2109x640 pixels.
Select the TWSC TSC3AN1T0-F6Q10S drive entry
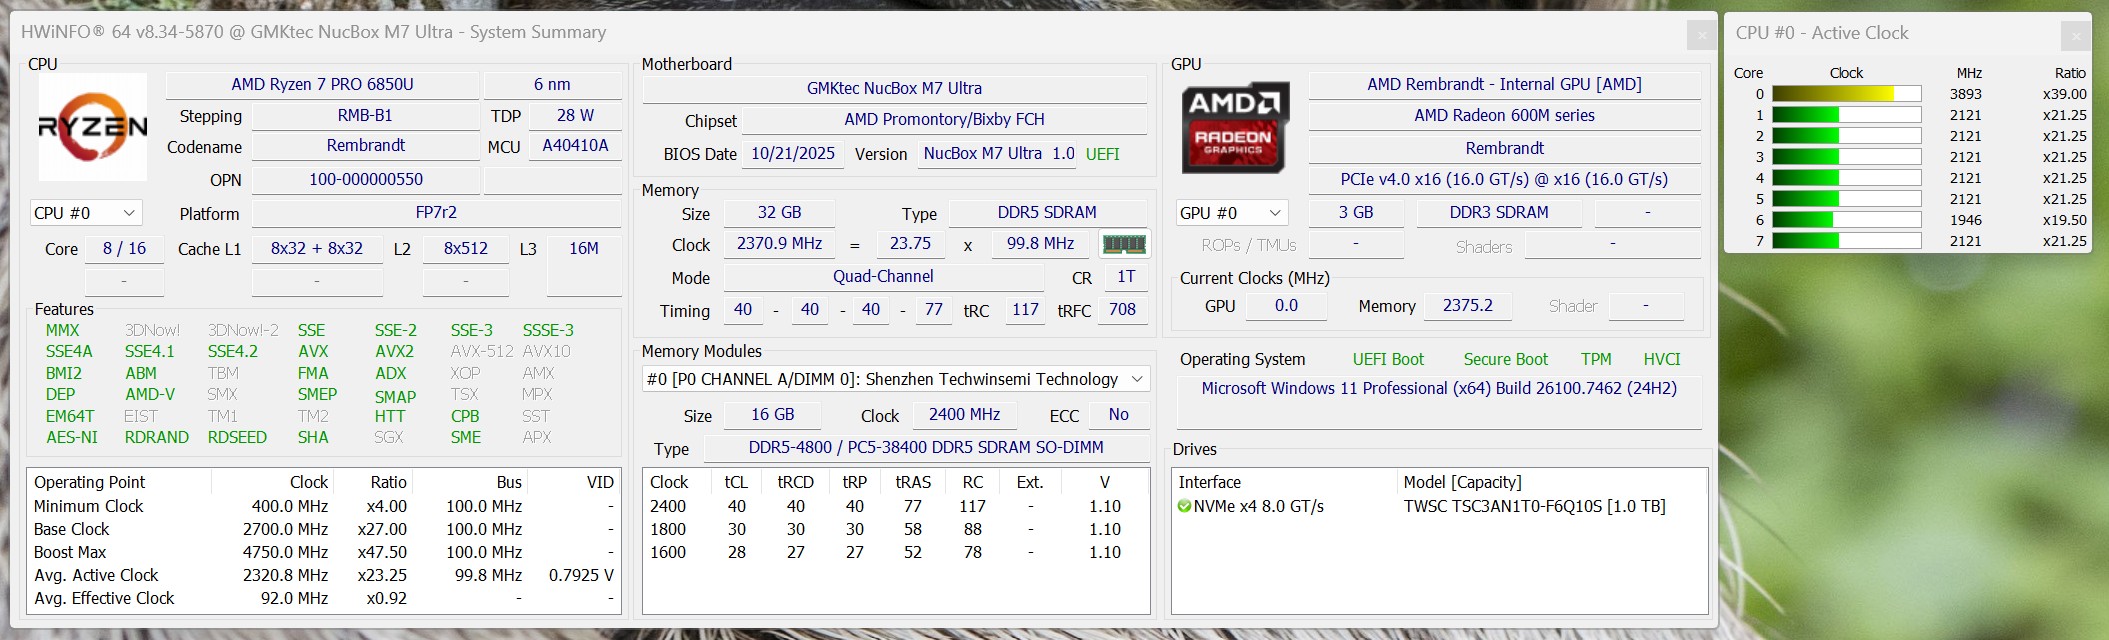tap(1534, 507)
